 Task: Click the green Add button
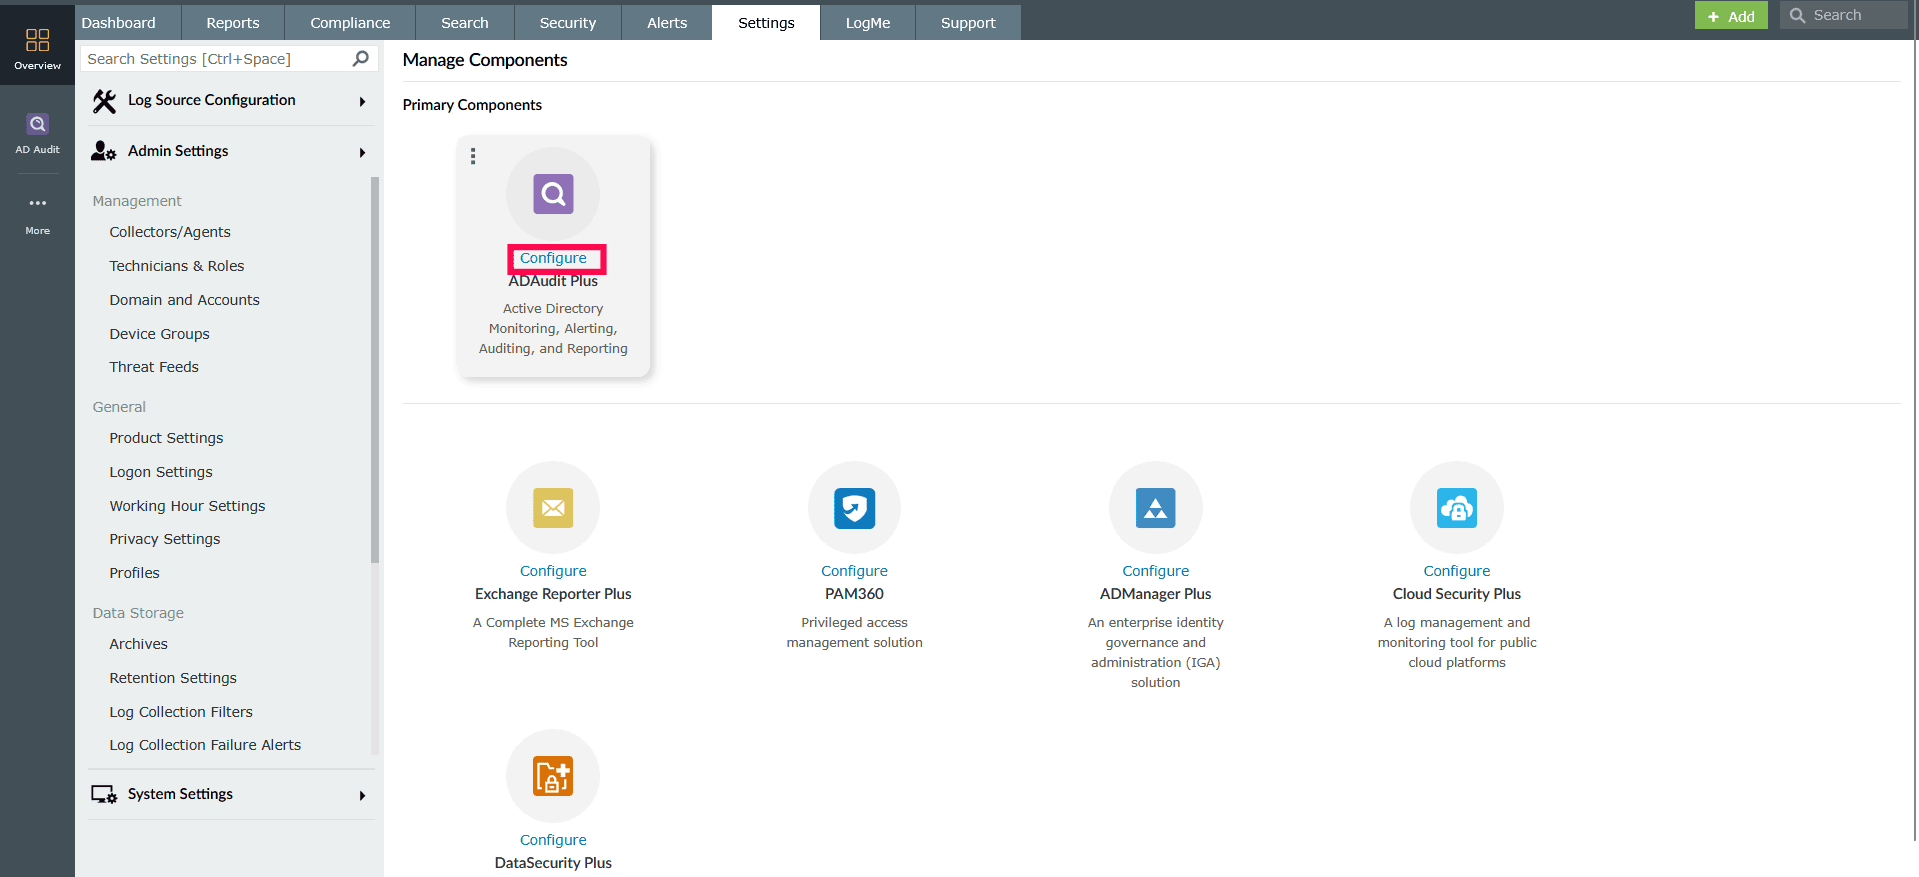(x=1731, y=16)
